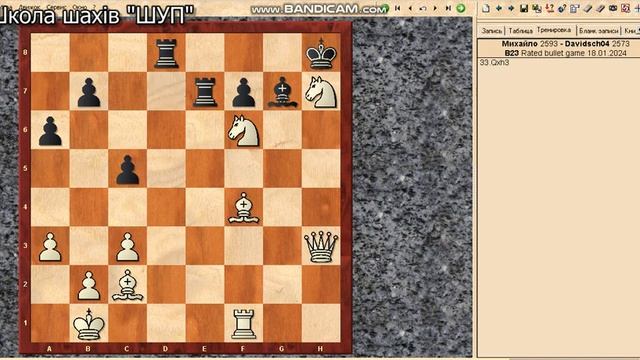640x360 pixels.
Task: Select the black rook on d8
Action: click(166, 53)
